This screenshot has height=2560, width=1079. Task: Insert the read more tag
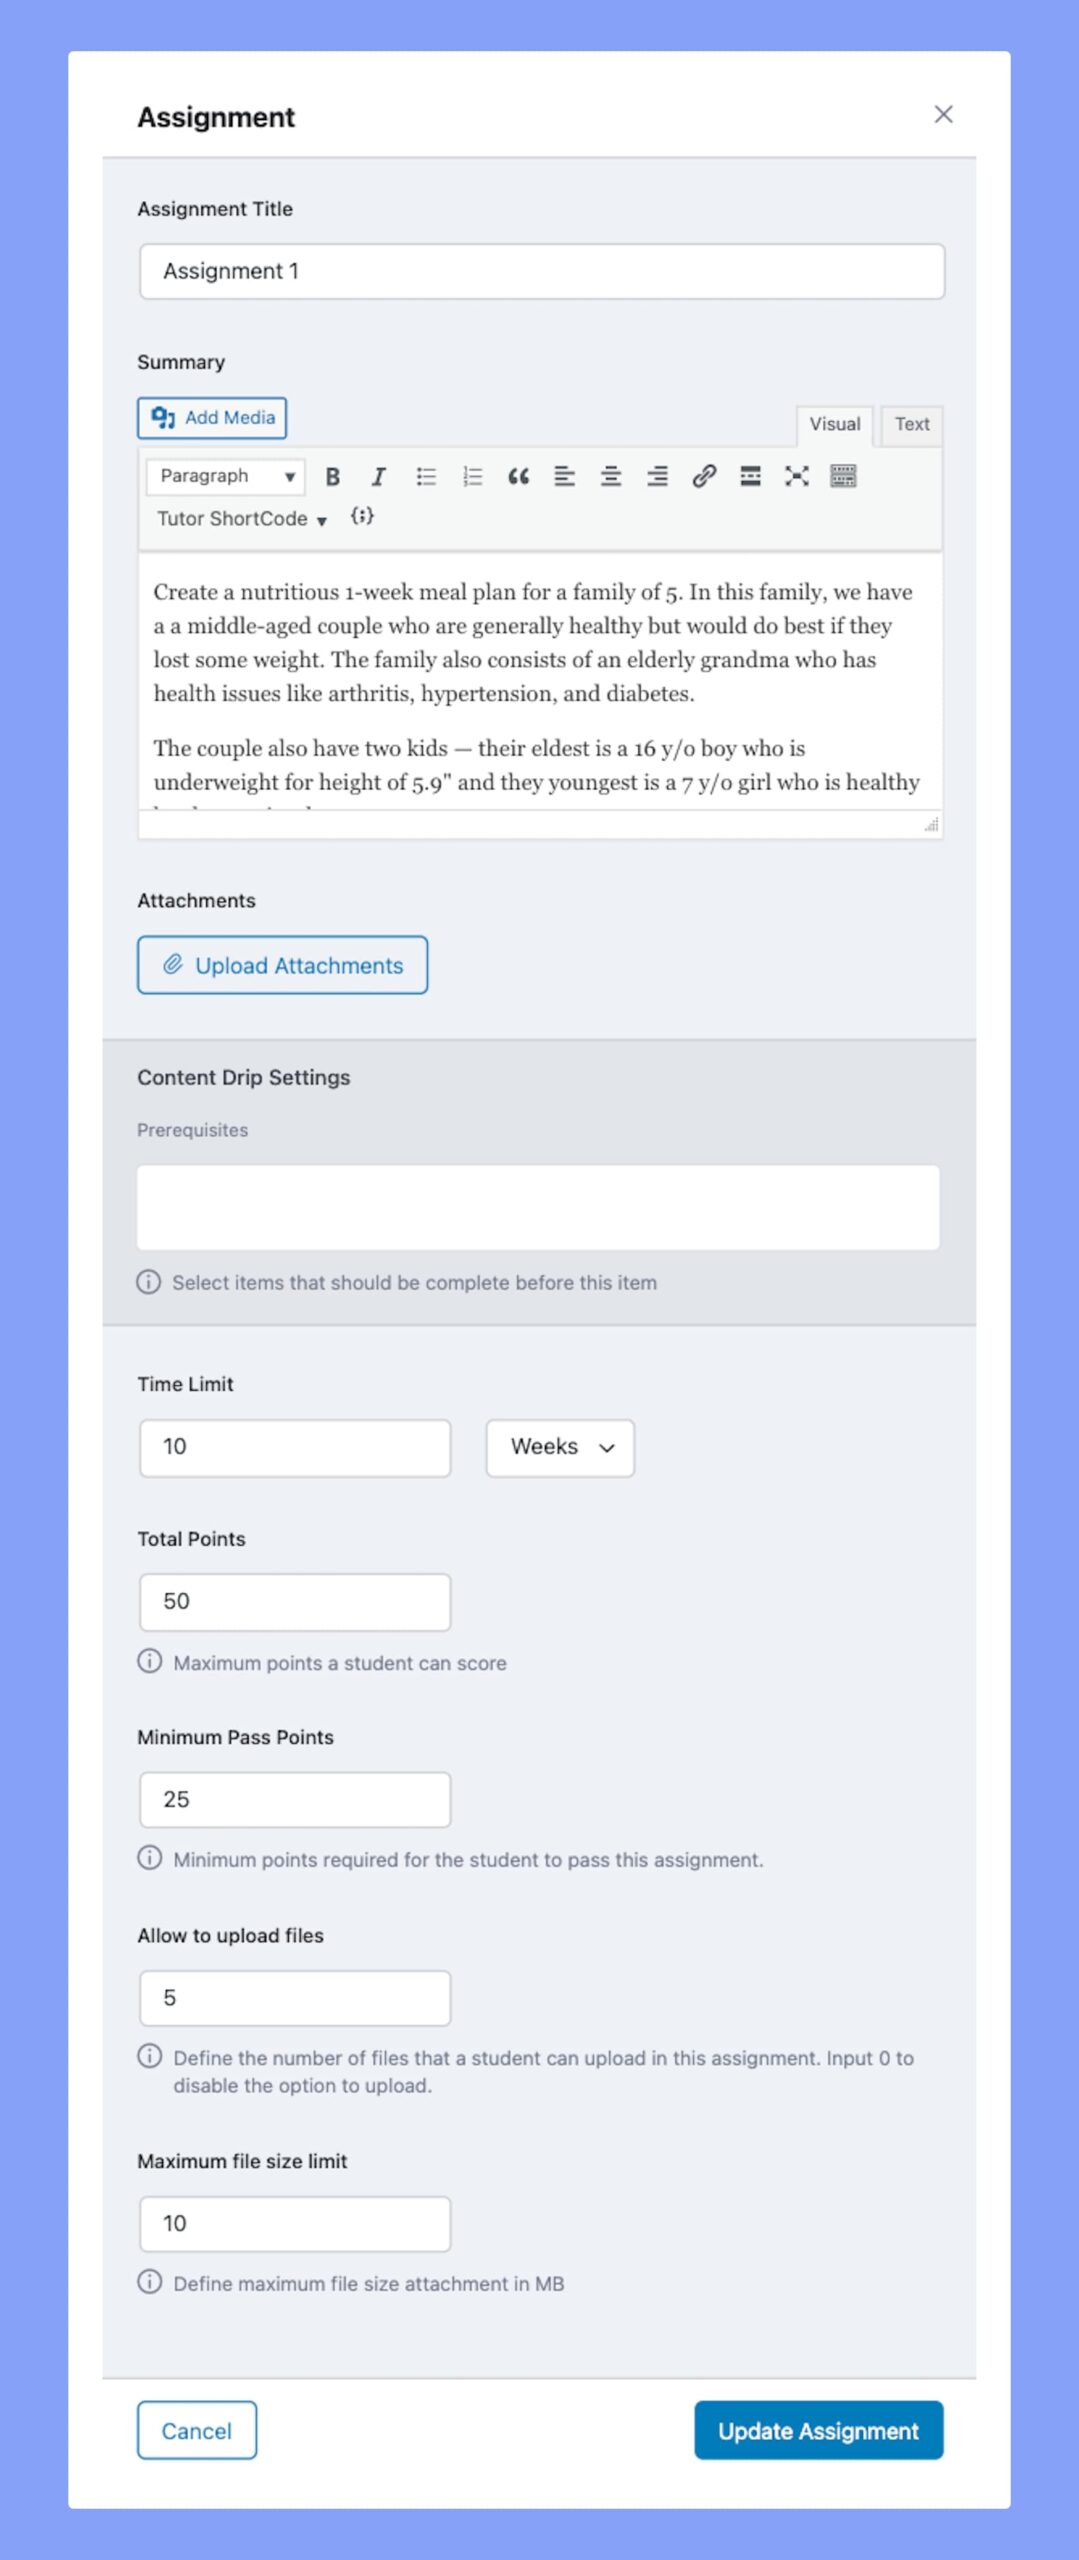(750, 477)
